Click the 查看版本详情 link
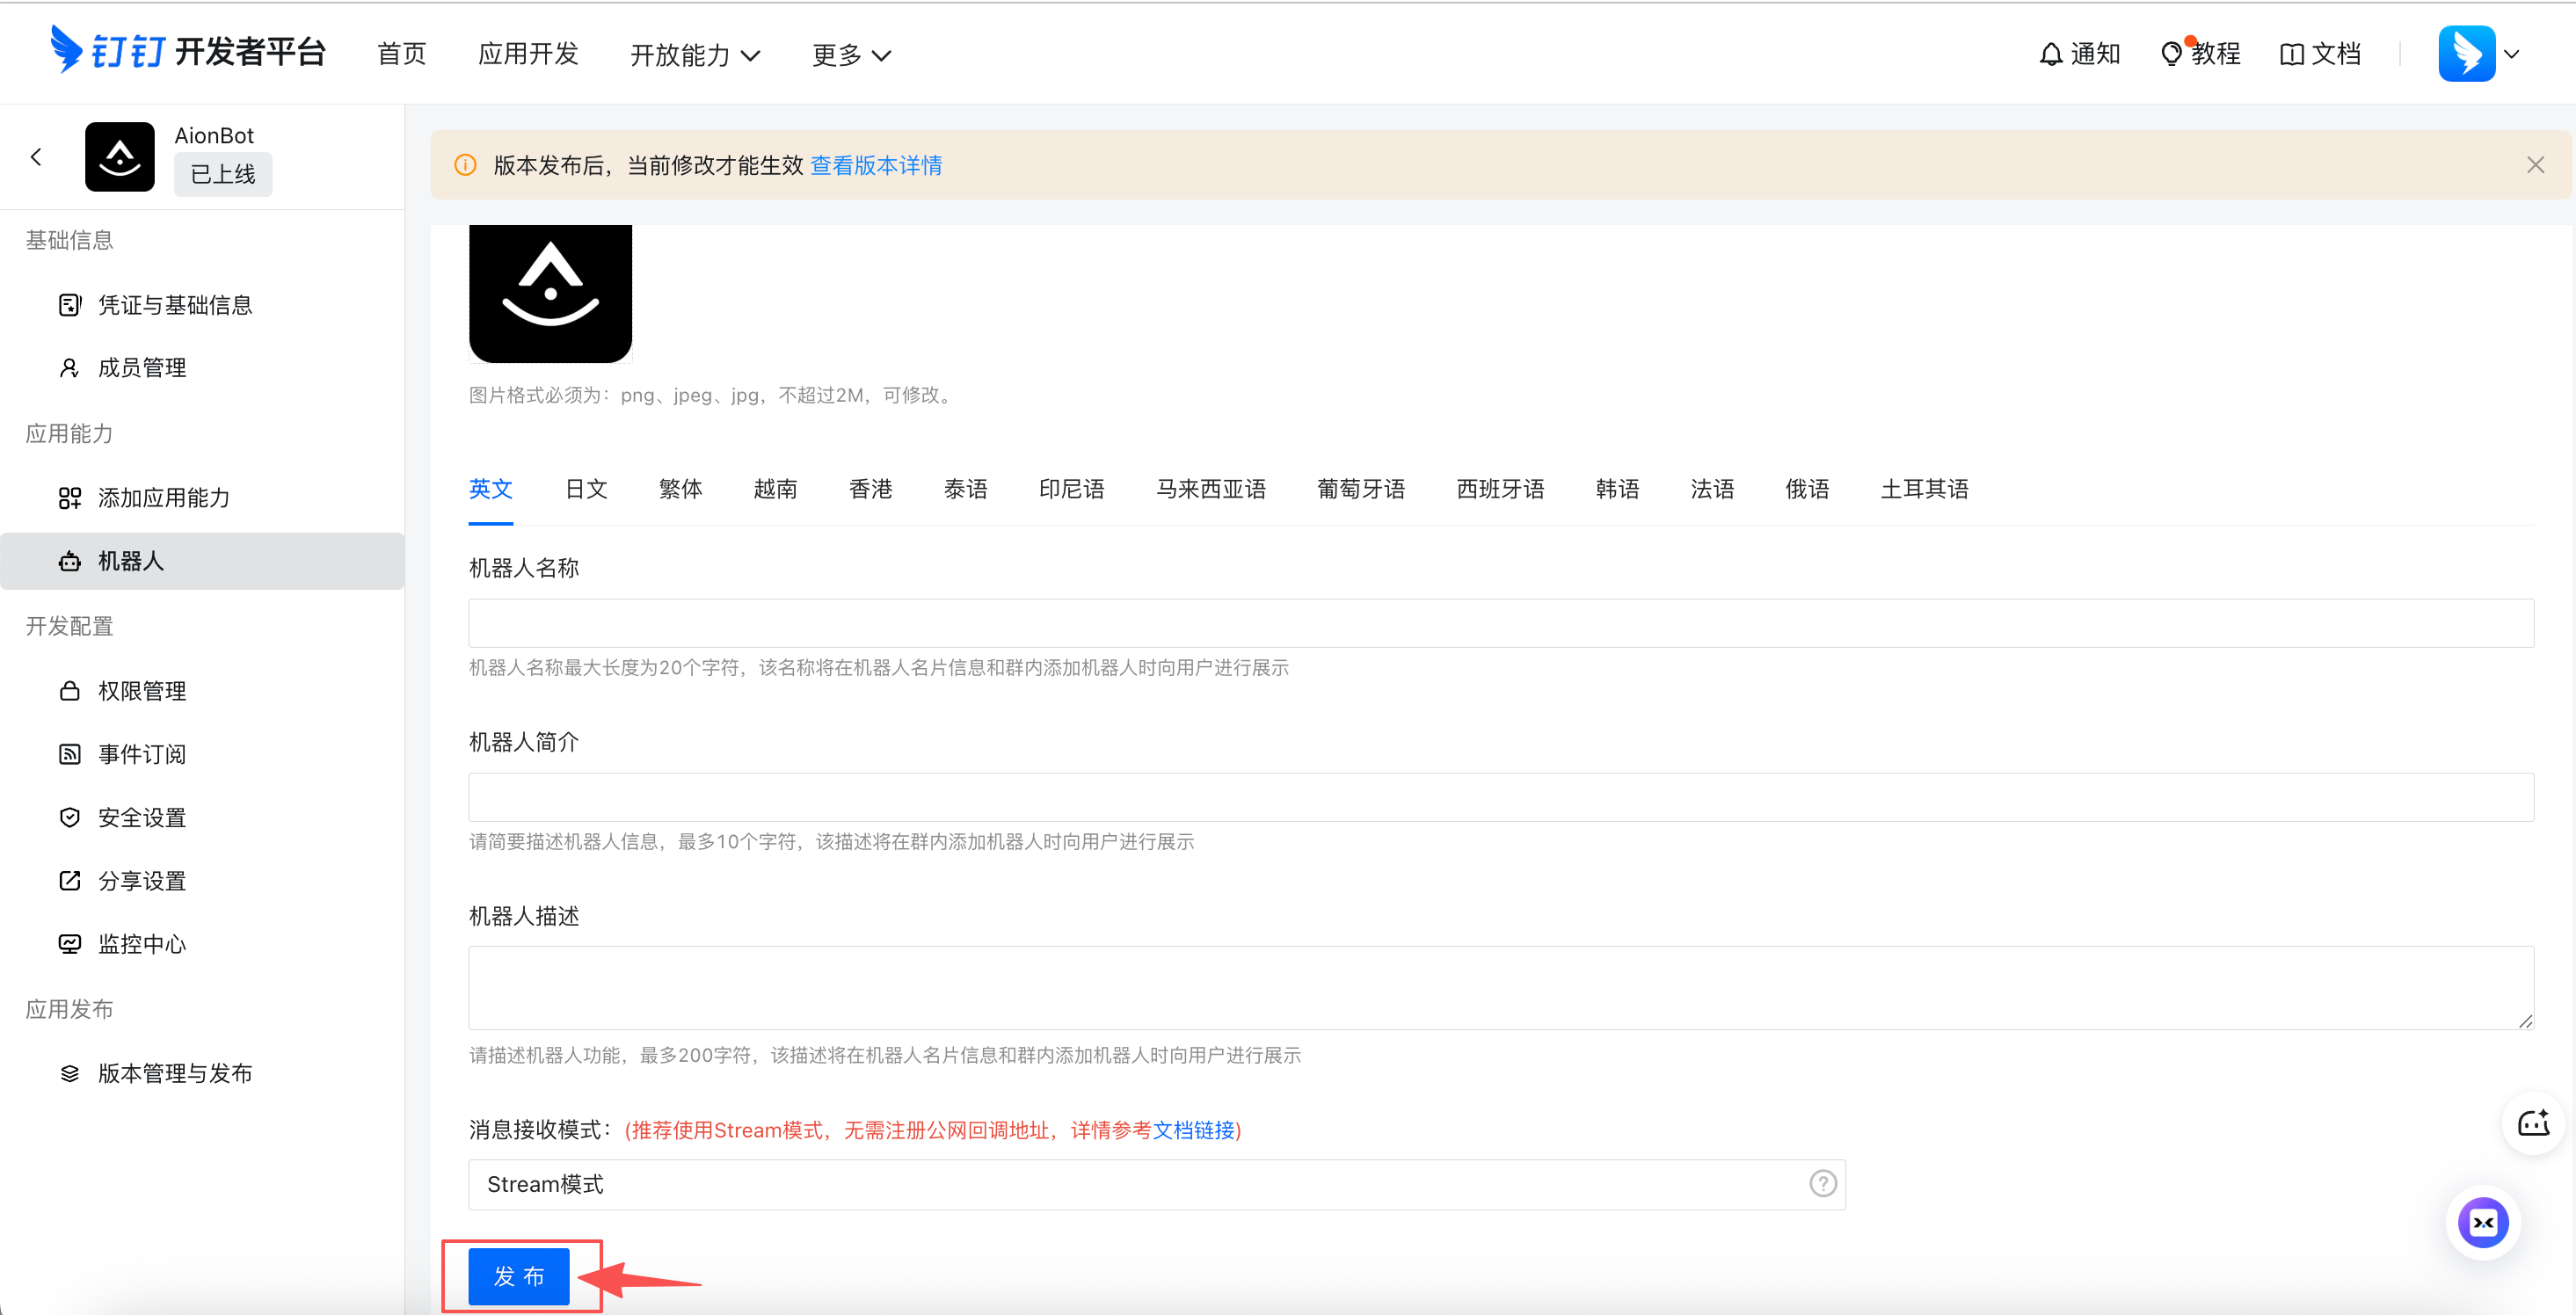The width and height of the screenshot is (2576, 1315). coord(876,165)
